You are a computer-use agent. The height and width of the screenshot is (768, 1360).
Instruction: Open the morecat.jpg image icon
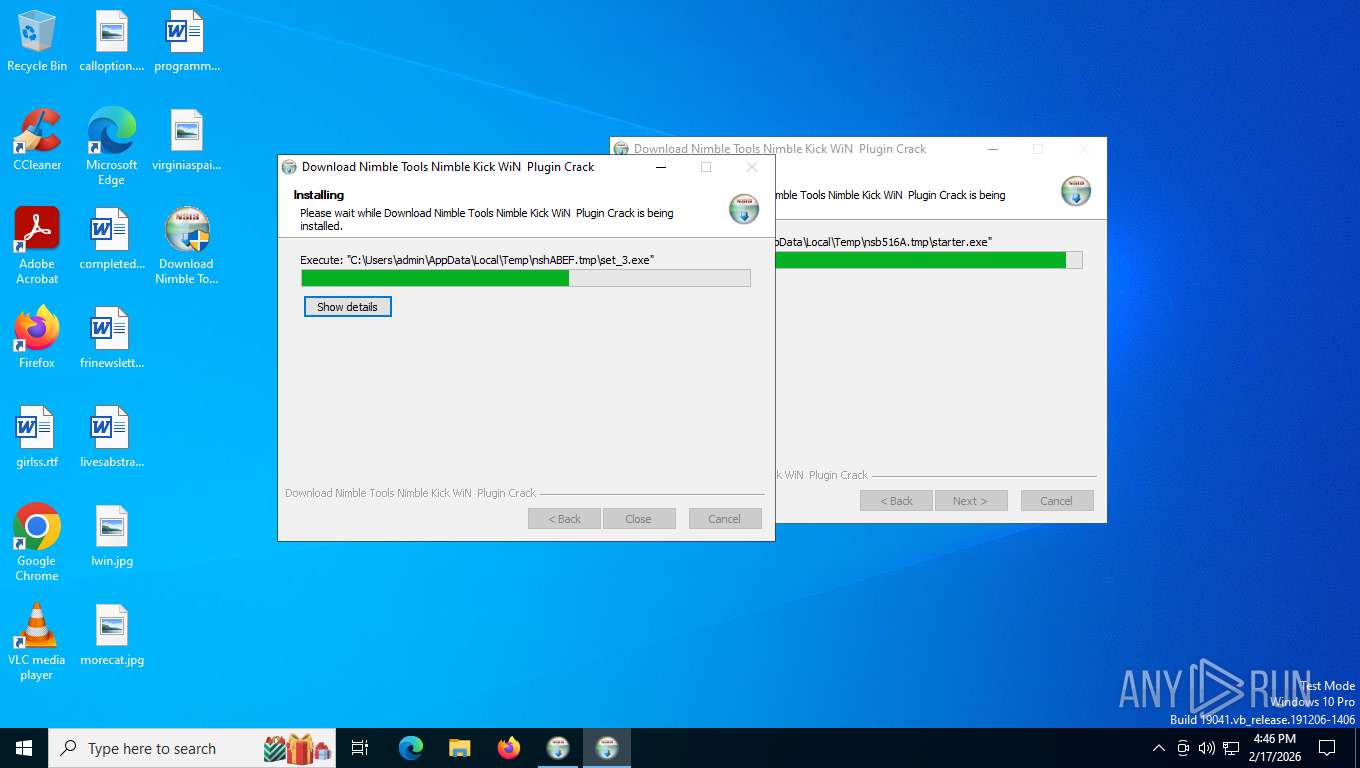[x=112, y=635]
